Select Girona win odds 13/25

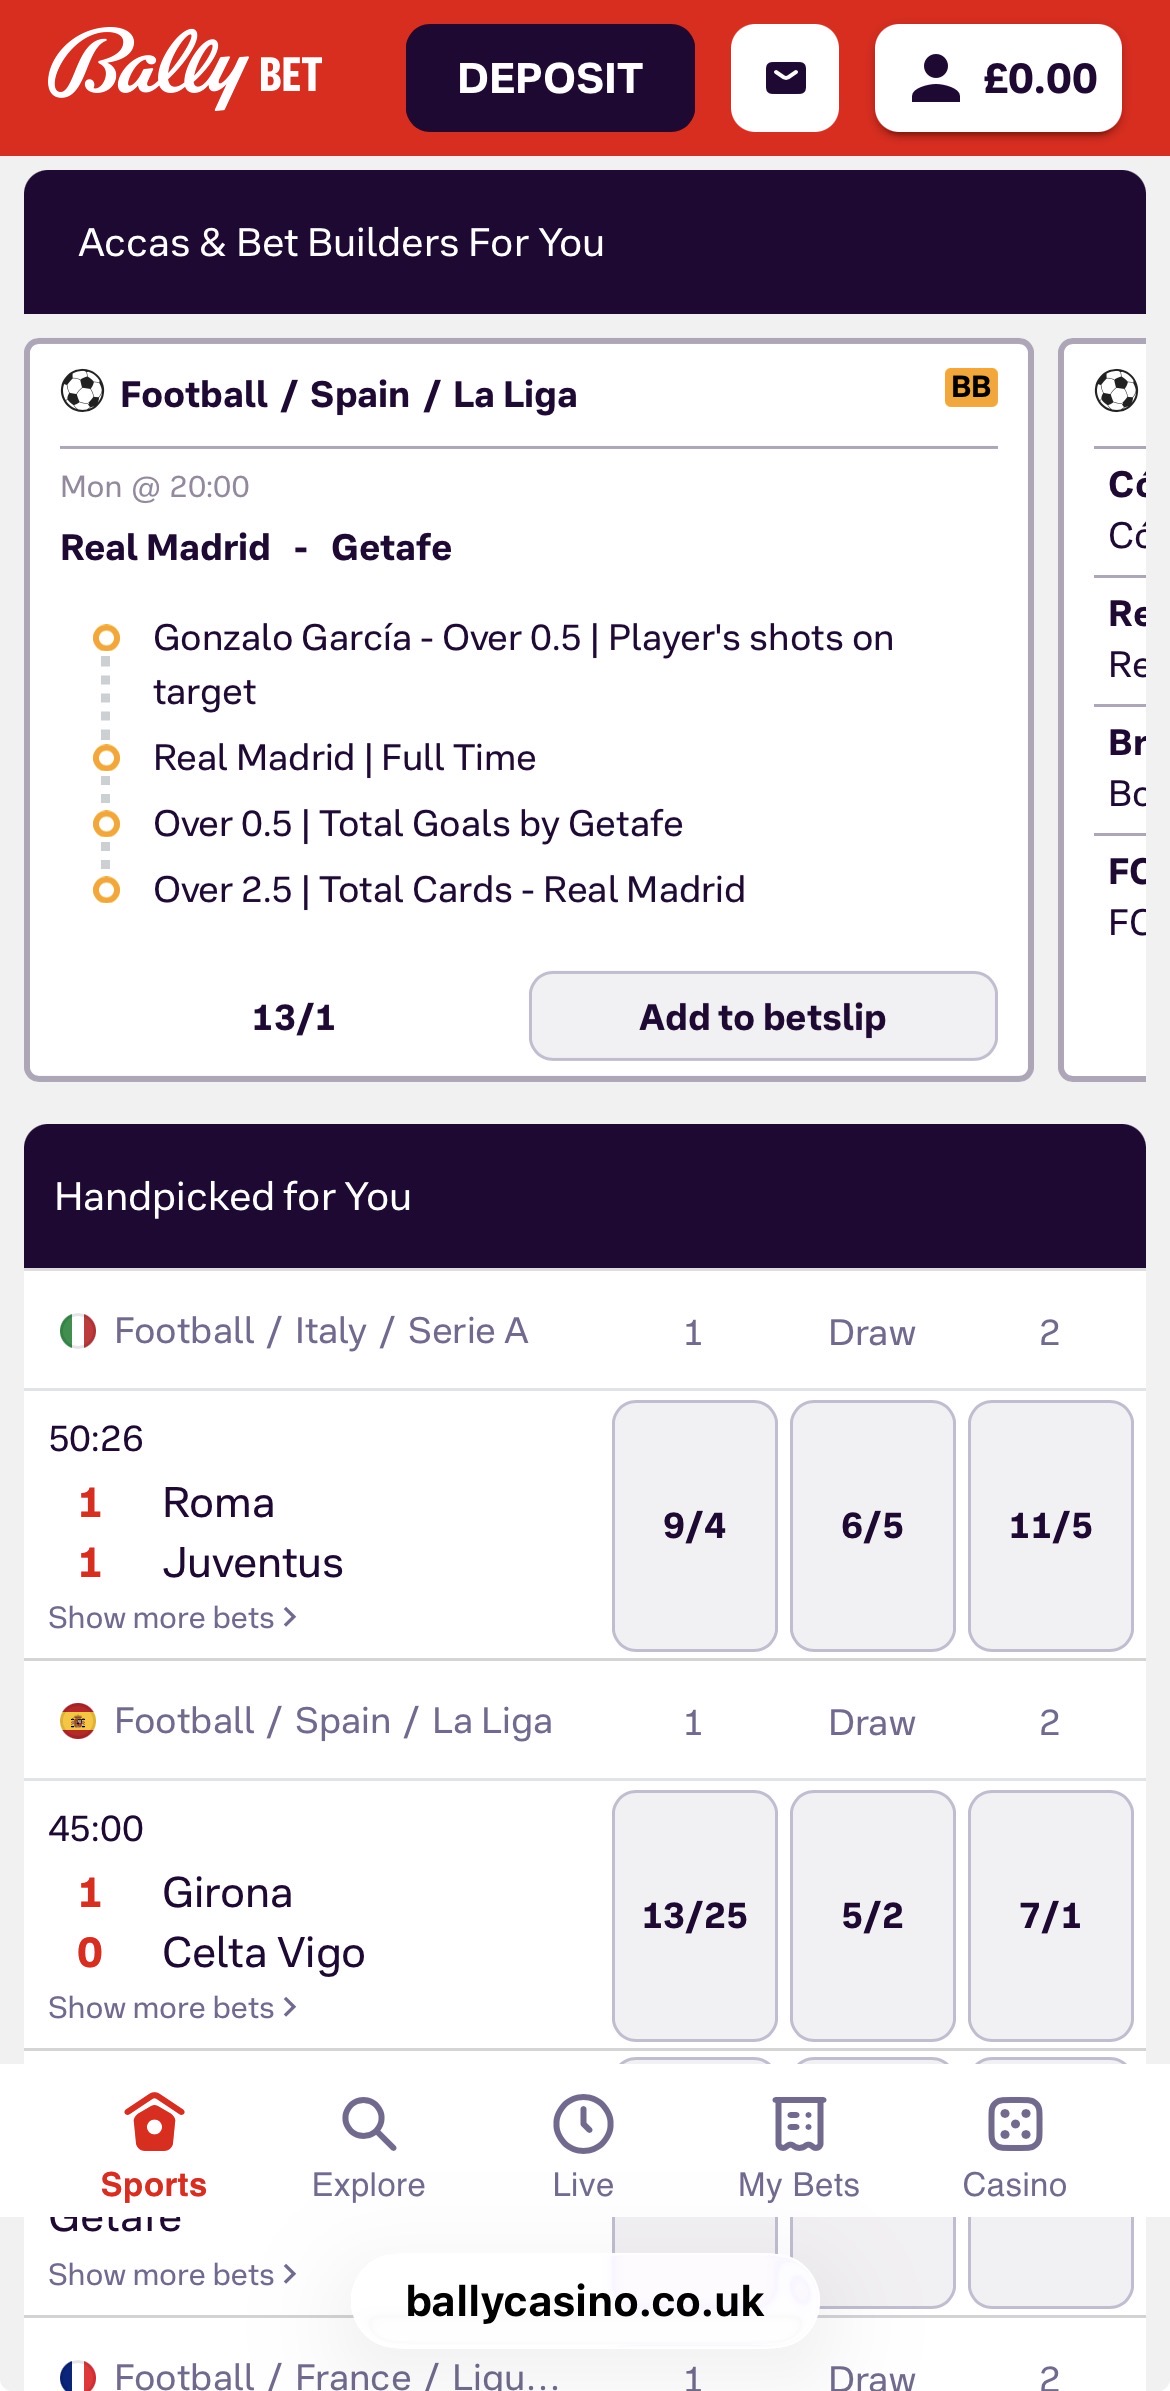694,1915
